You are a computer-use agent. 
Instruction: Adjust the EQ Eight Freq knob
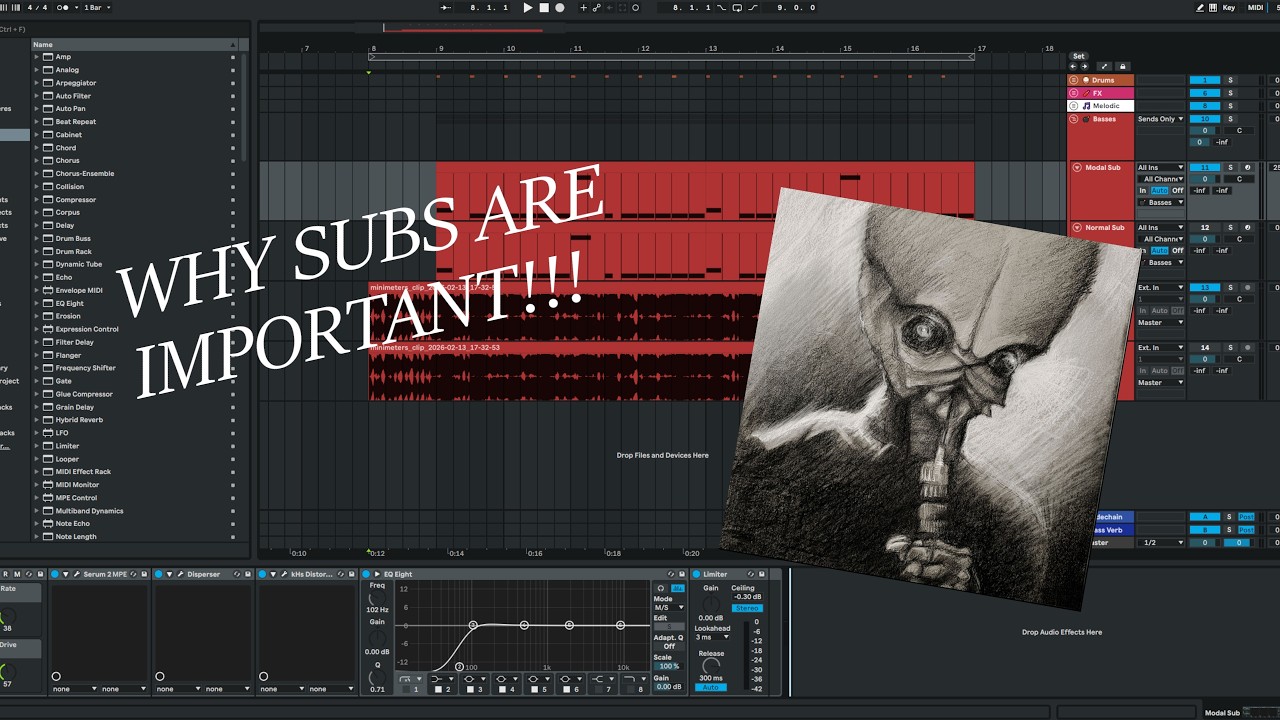tap(377, 598)
